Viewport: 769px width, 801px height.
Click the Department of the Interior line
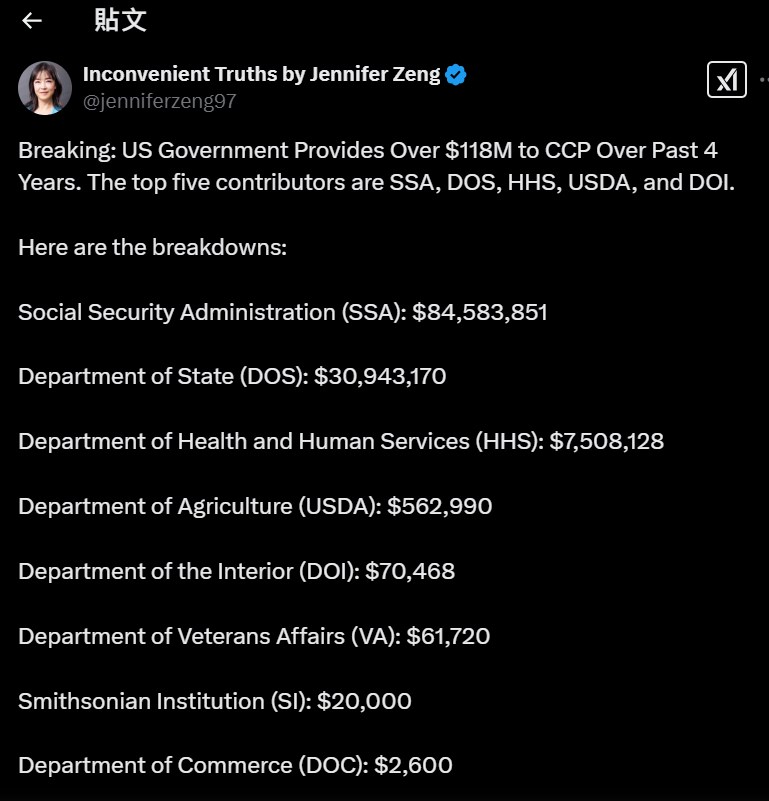236,571
